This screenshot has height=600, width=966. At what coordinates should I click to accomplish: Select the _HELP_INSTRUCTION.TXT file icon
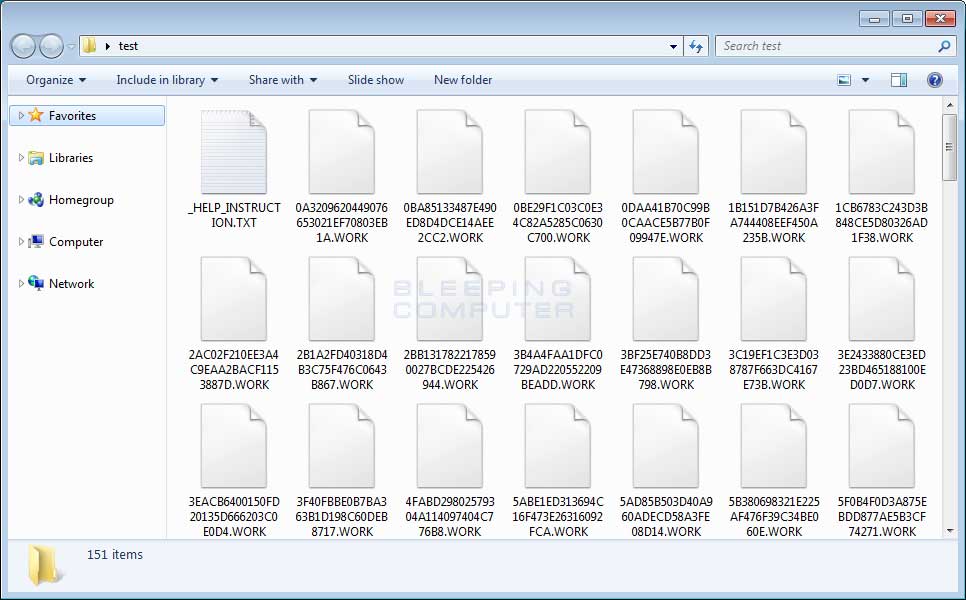(234, 152)
